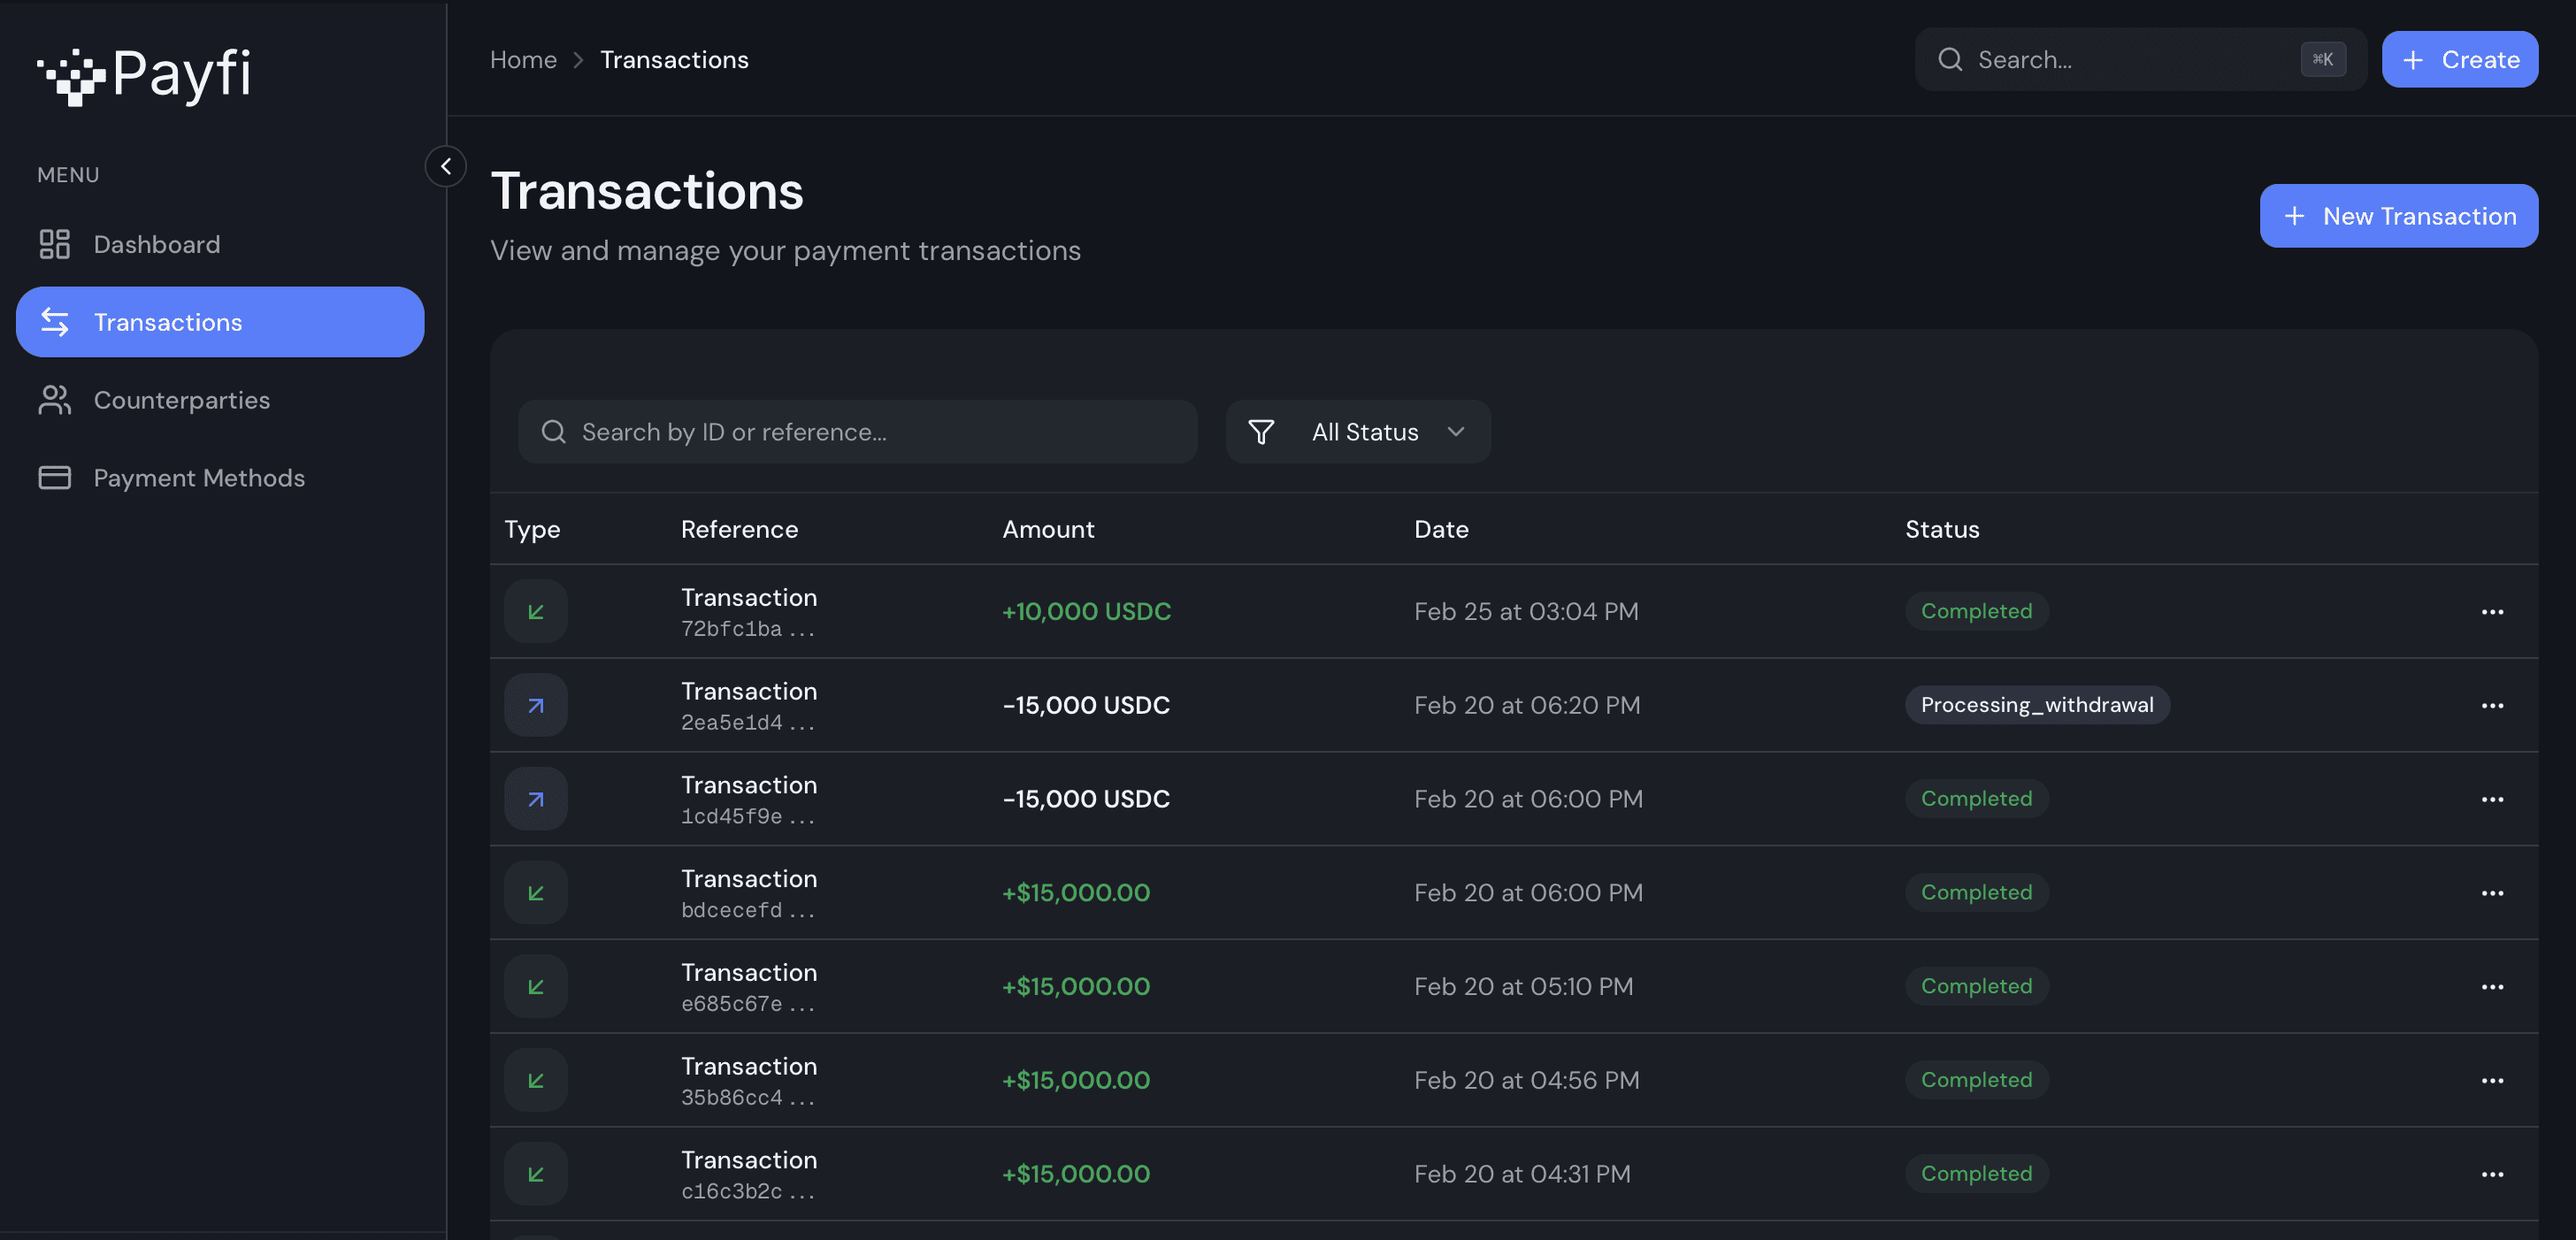
Task: Go to Payment Methods page
Action: [x=198, y=478]
